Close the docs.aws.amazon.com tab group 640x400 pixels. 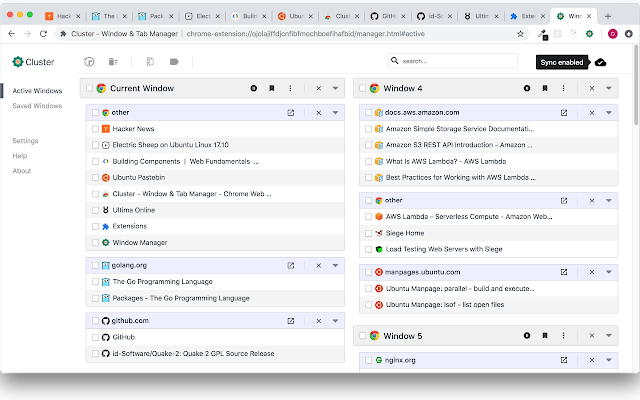coord(592,113)
